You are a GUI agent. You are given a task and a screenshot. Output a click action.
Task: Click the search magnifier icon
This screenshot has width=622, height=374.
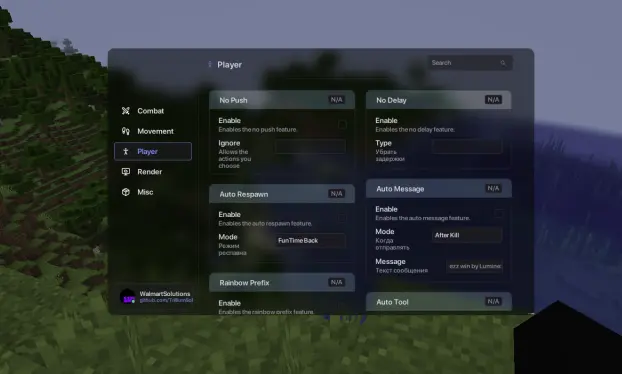[x=503, y=63]
